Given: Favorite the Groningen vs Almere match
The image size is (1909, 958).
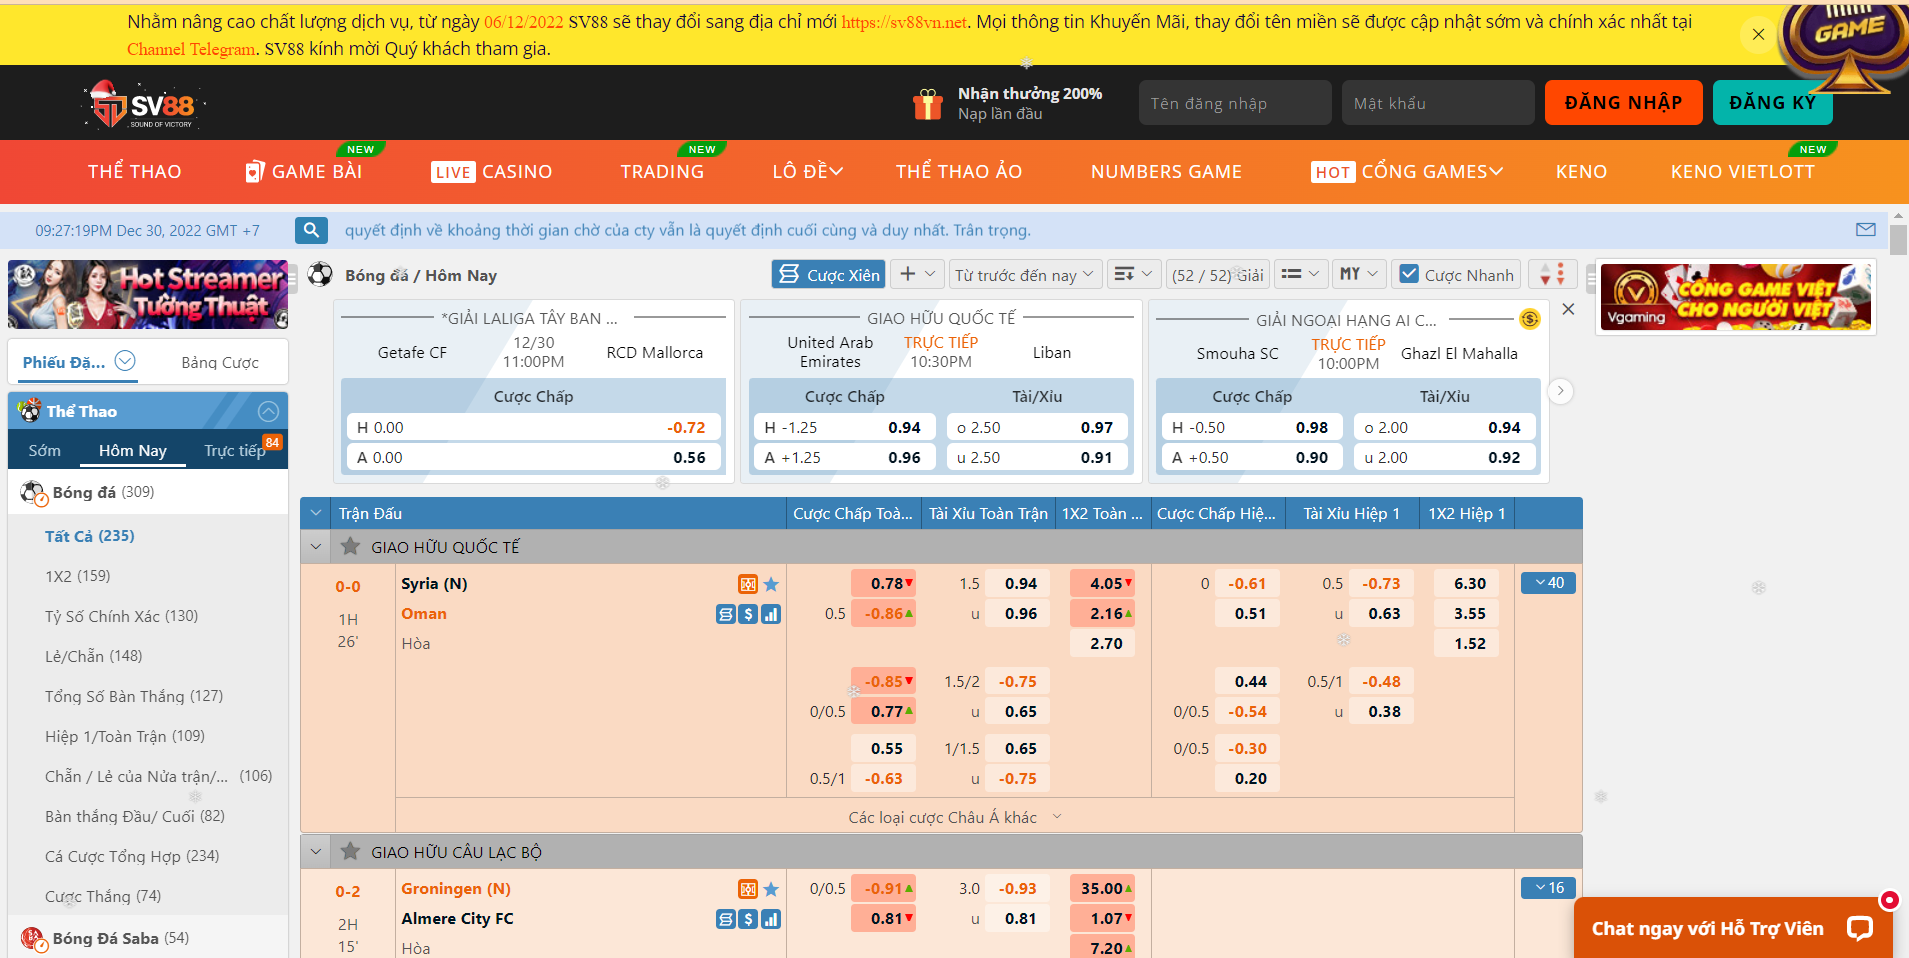Looking at the screenshot, I should coord(771,889).
